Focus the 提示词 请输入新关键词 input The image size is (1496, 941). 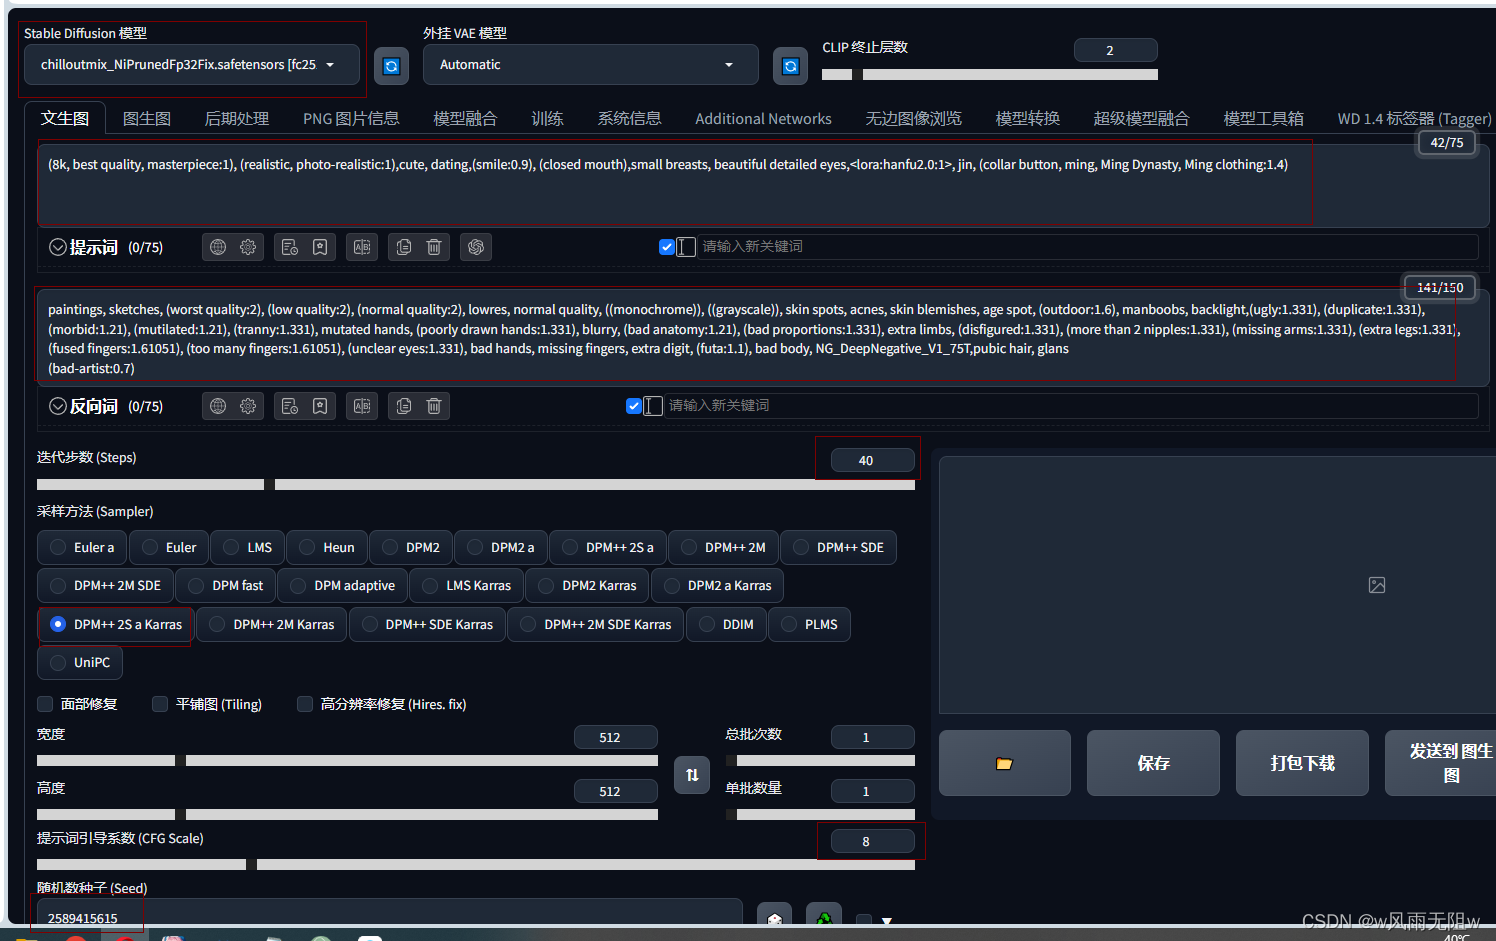tap(1088, 247)
